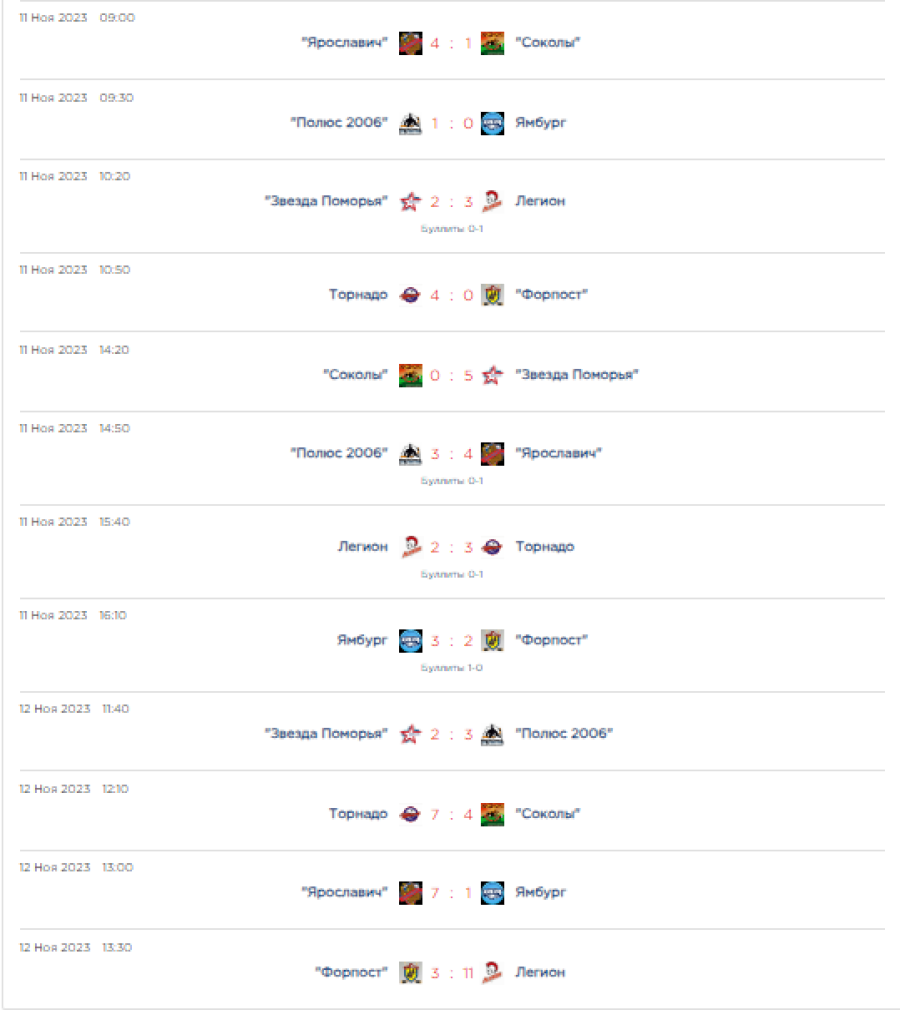This screenshot has height=1010, width=900.
Task: Open Торнадо team in the 10:50 match
Action: click(358, 295)
